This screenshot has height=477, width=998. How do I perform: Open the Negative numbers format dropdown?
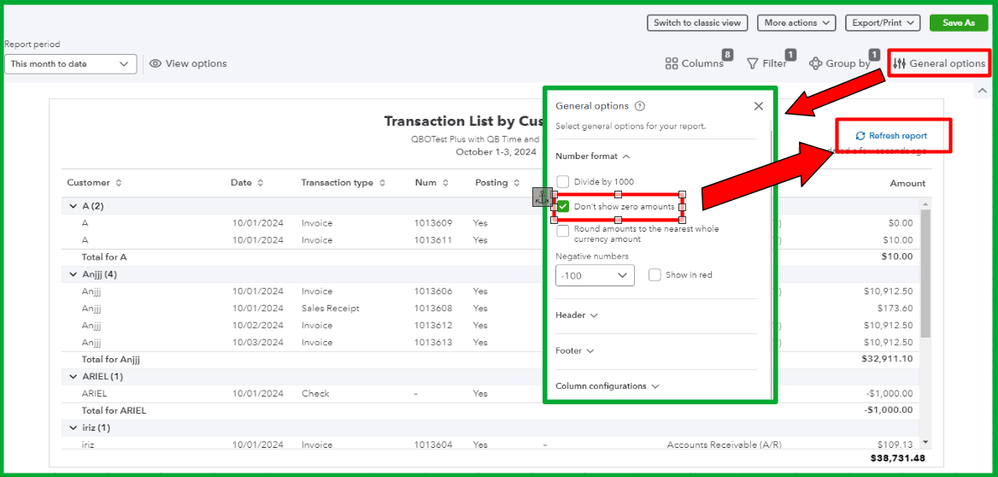(x=594, y=275)
